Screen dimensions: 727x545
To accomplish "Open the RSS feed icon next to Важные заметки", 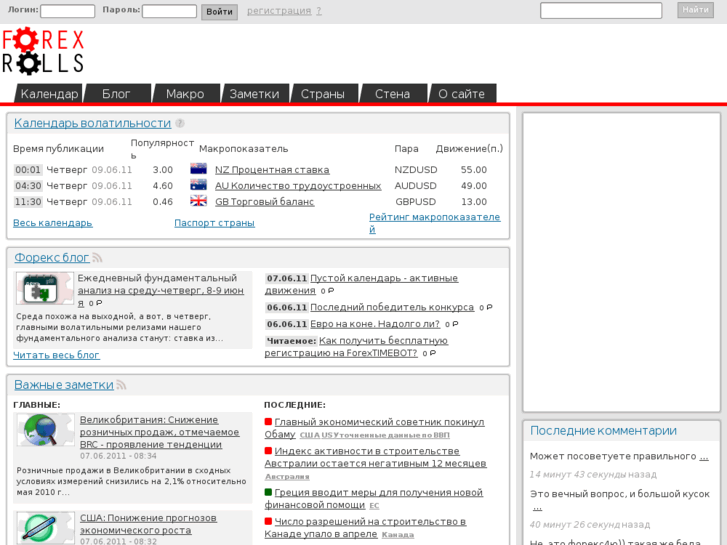I will coord(121,385).
